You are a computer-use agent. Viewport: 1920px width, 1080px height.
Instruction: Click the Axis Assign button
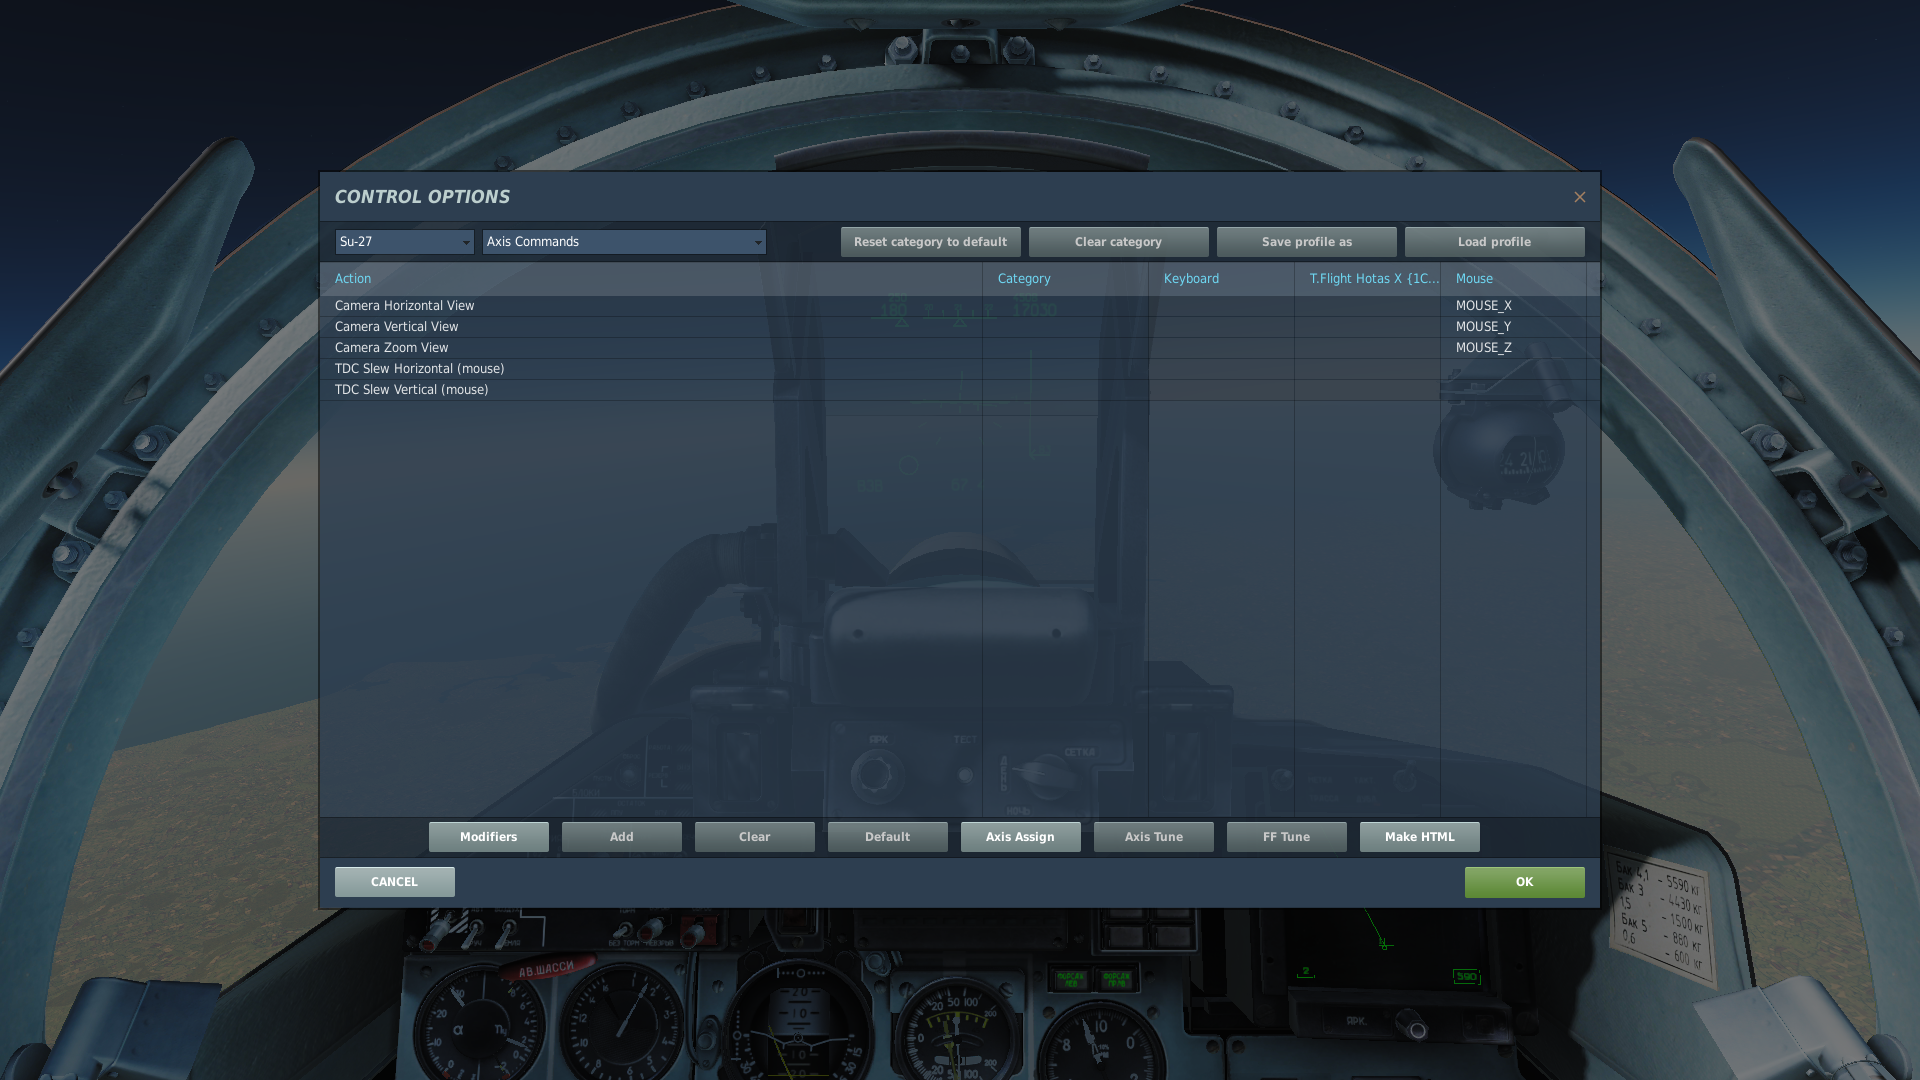pos(1020,837)
